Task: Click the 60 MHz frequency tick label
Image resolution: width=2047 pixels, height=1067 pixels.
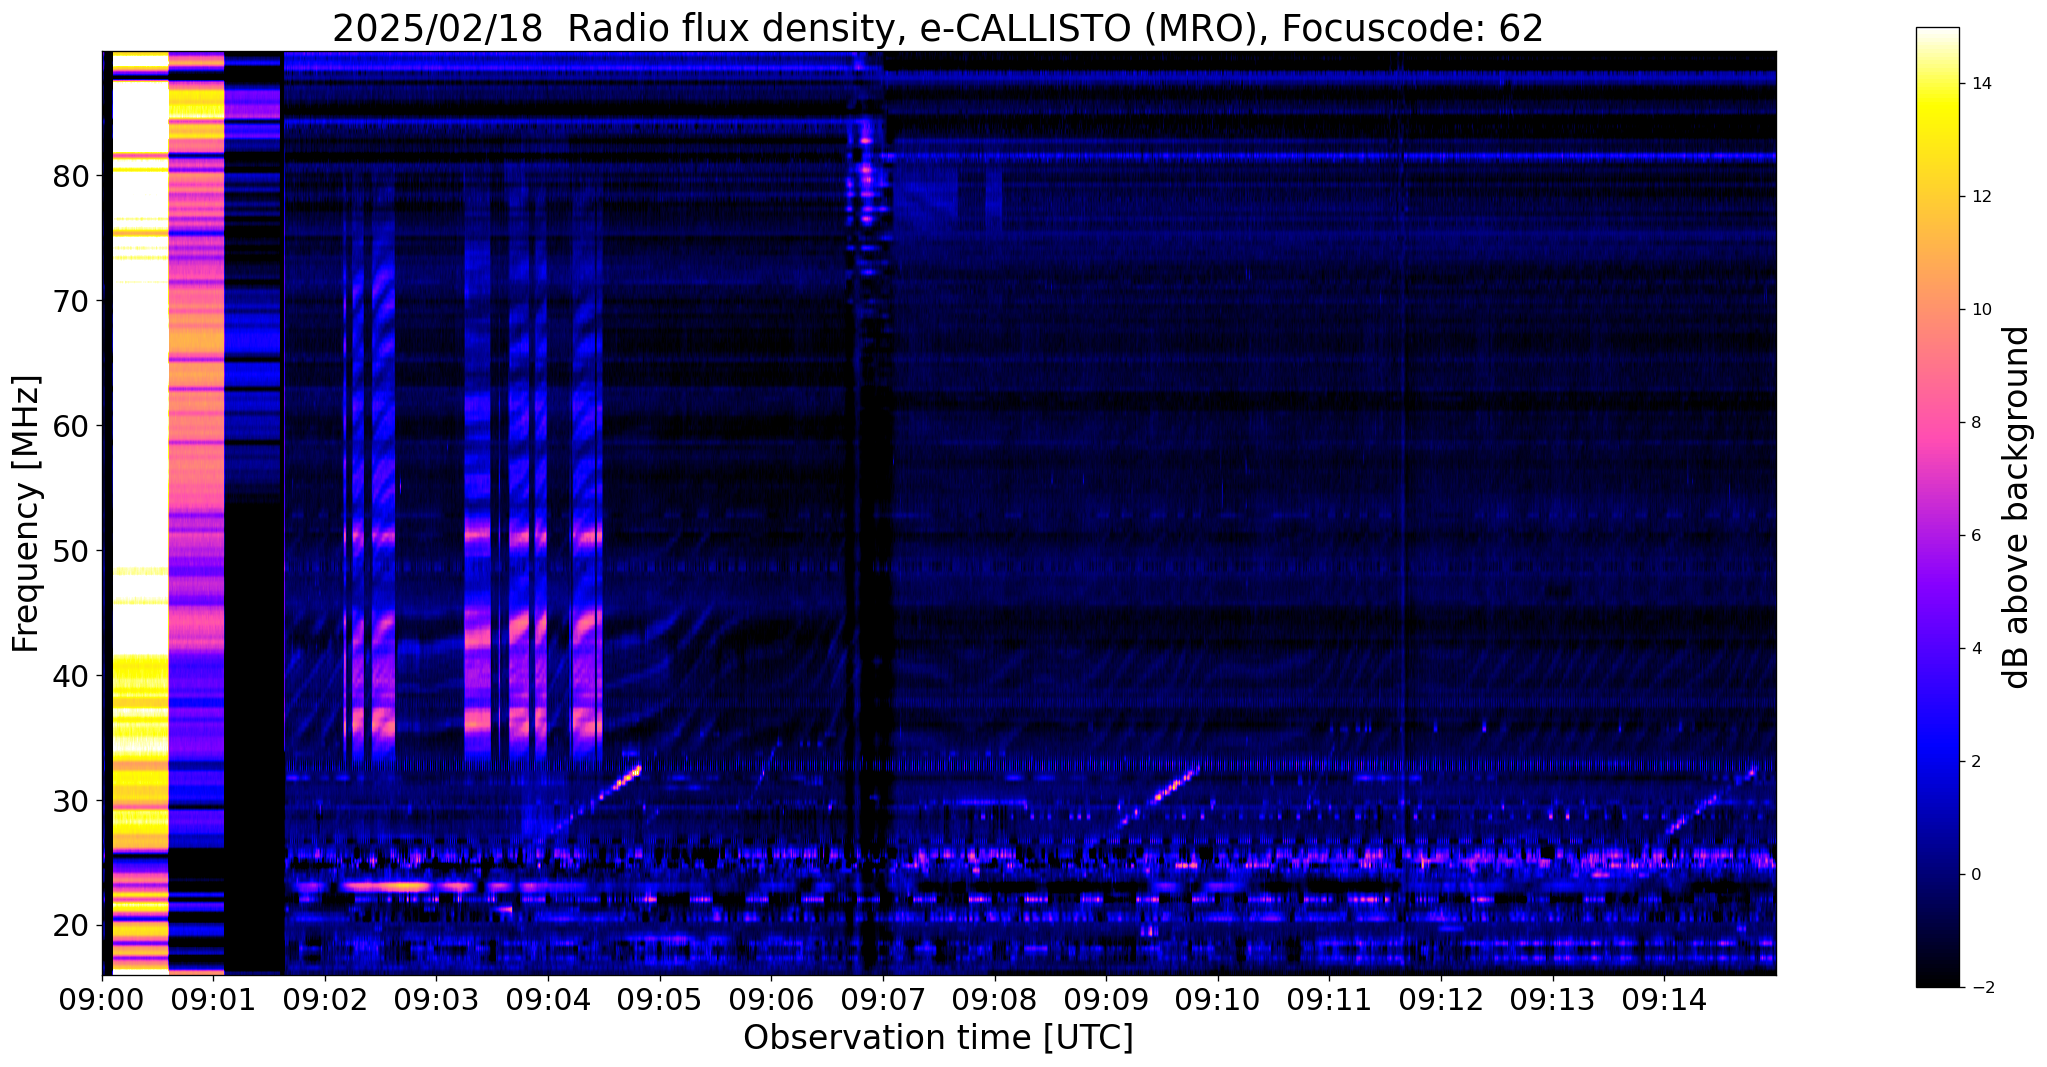Action: pos(72,426)
